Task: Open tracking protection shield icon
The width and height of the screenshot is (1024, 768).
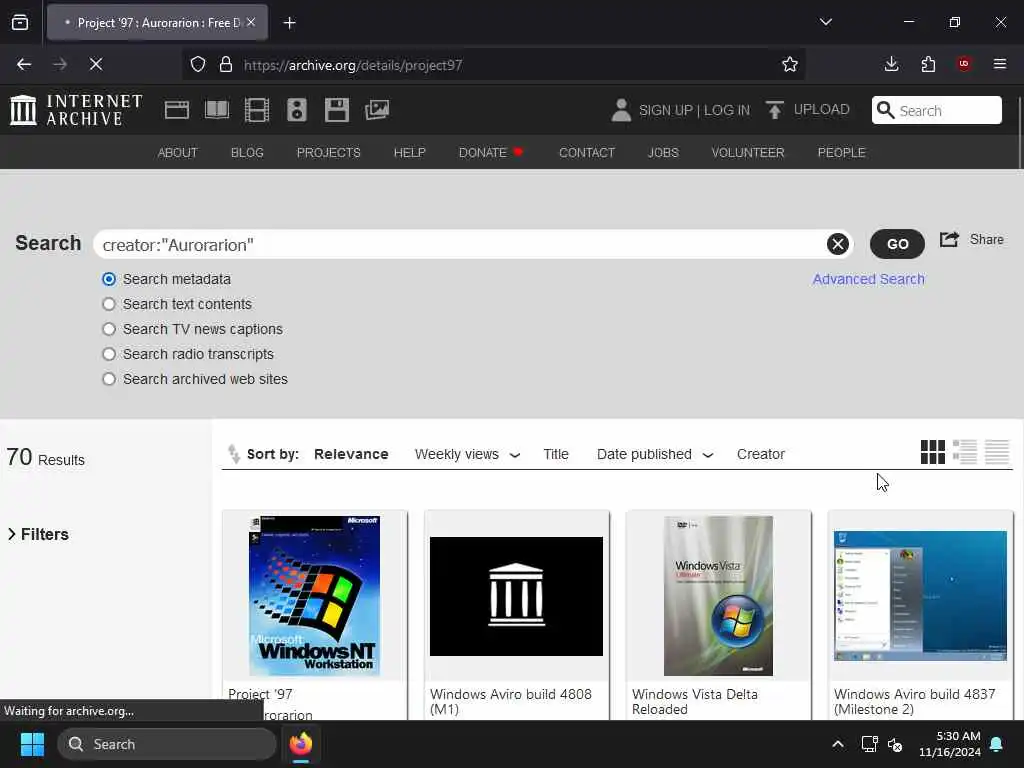Action: [x=198, y=65]
